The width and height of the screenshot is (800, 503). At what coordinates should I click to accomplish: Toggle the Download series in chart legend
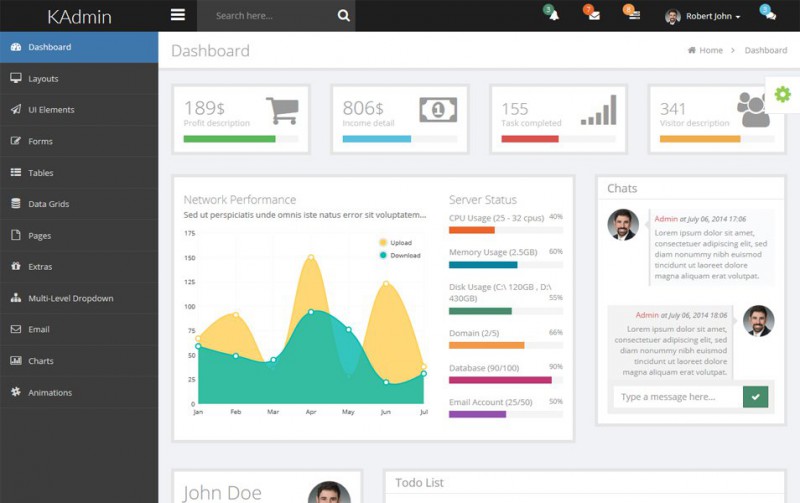(399, 255)
